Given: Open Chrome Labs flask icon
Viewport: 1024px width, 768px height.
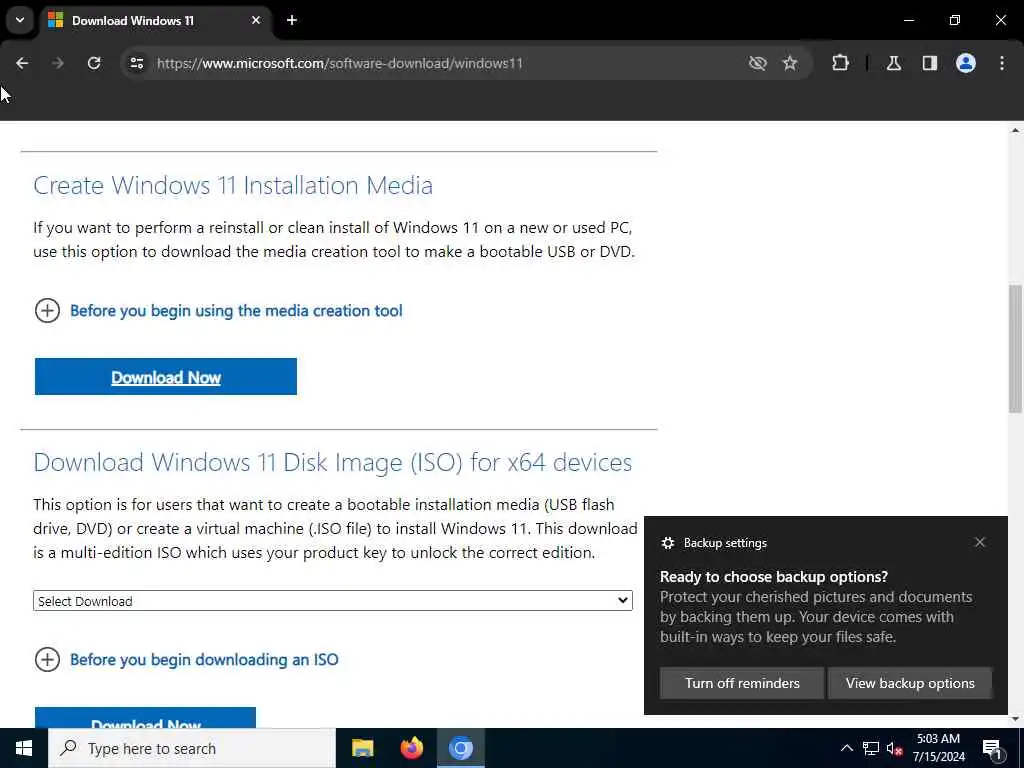Looking at the screenshot, I should [894, 63].
